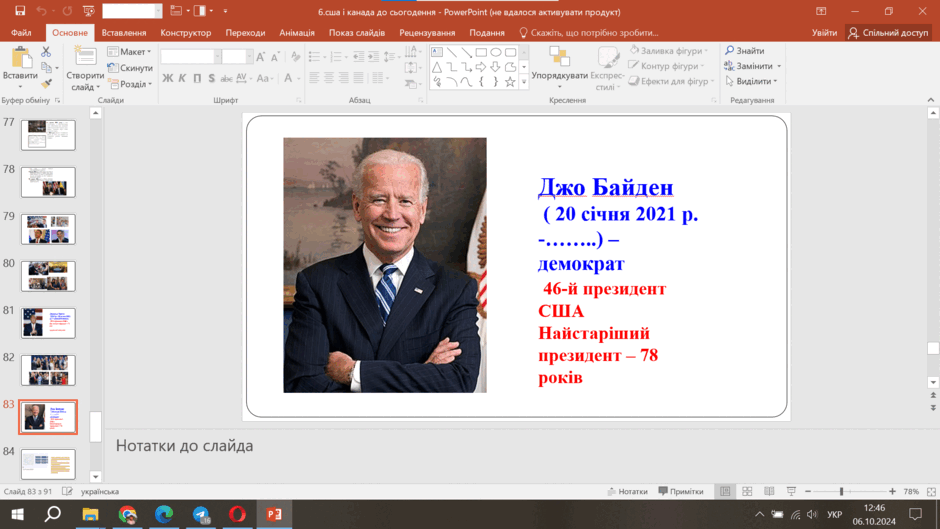
Task: Toggle the Нотатки notes pane
Action: 628,491
